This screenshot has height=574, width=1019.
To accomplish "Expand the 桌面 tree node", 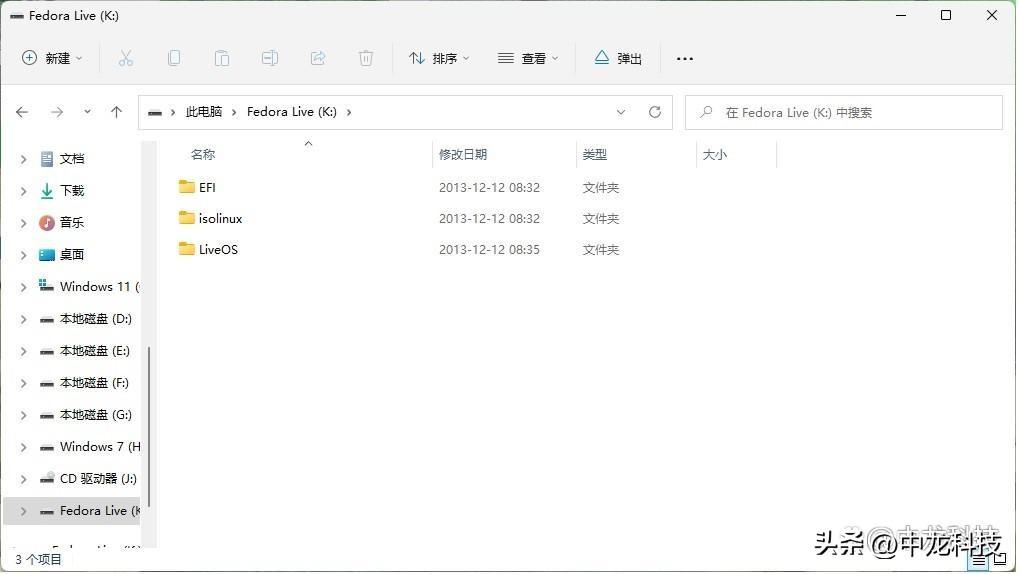I will click(23, 255).
